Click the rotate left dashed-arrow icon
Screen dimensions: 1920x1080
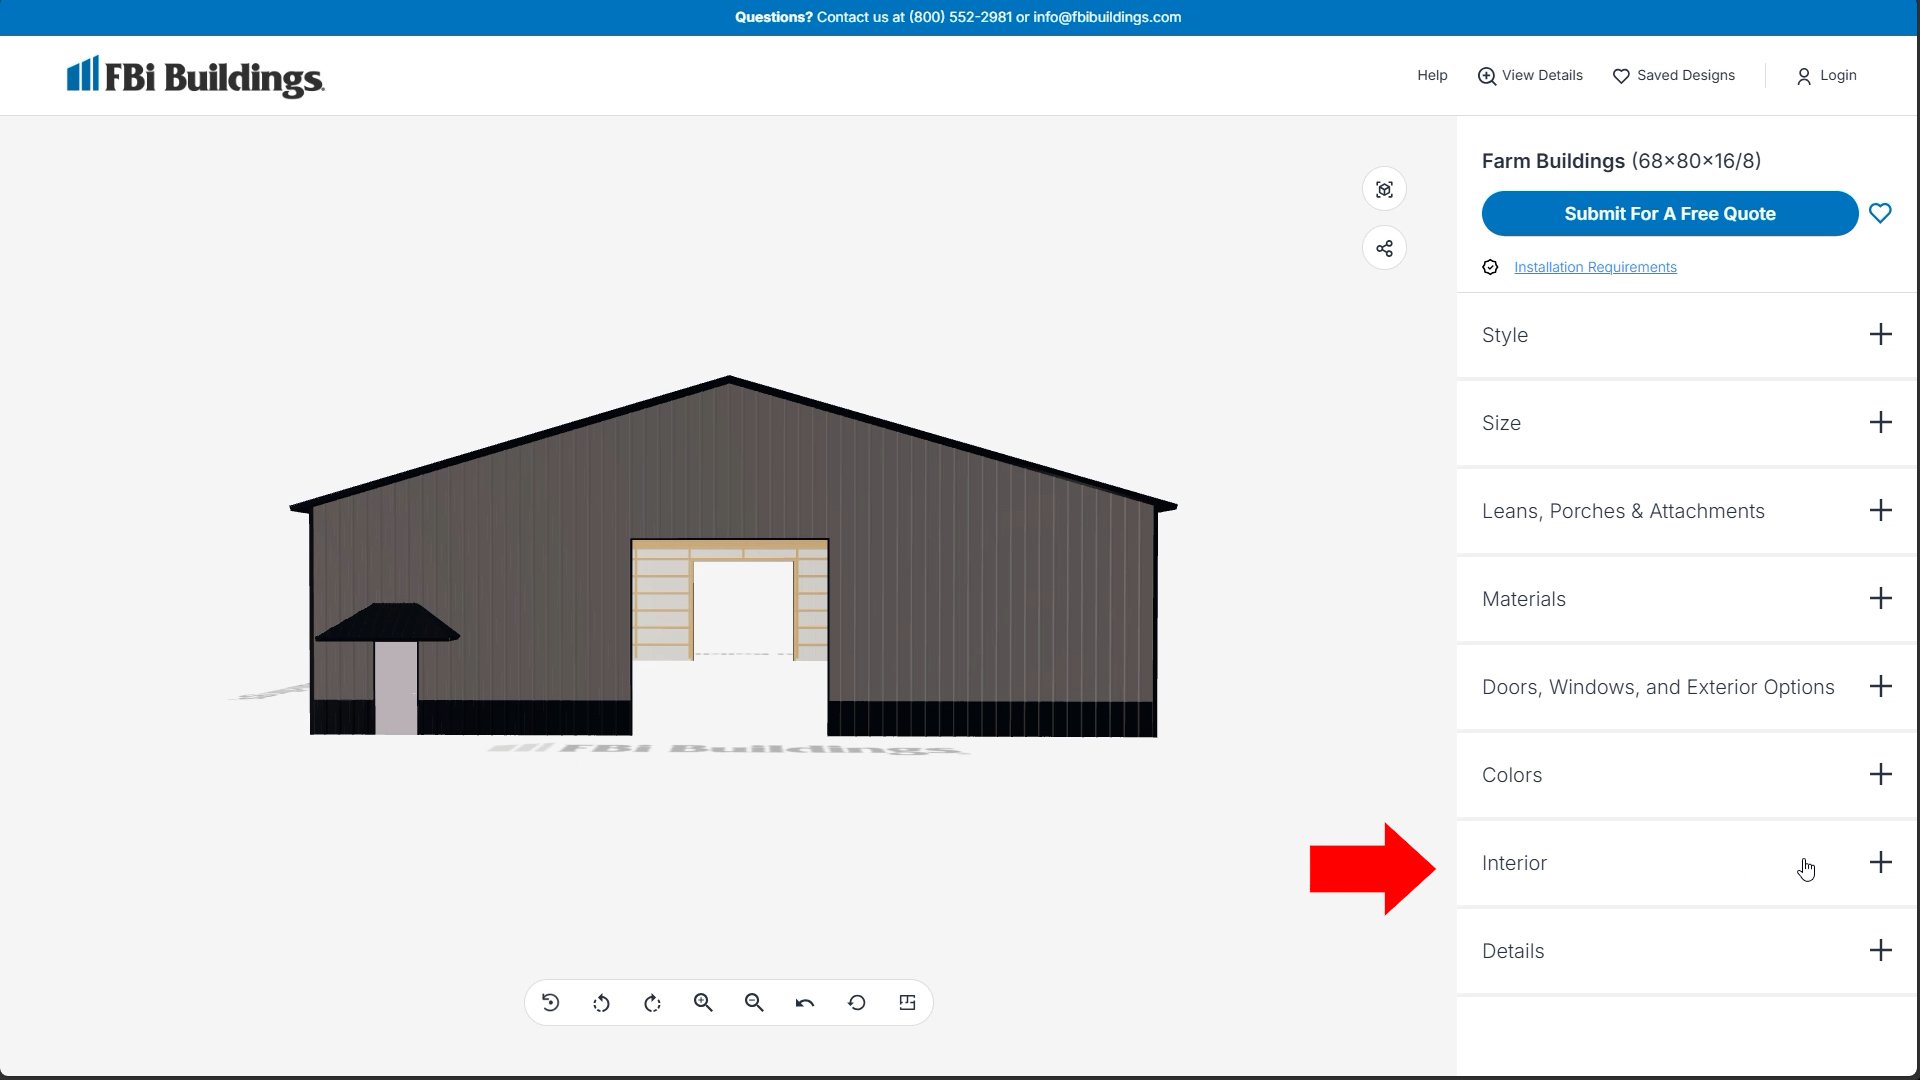601,1003
